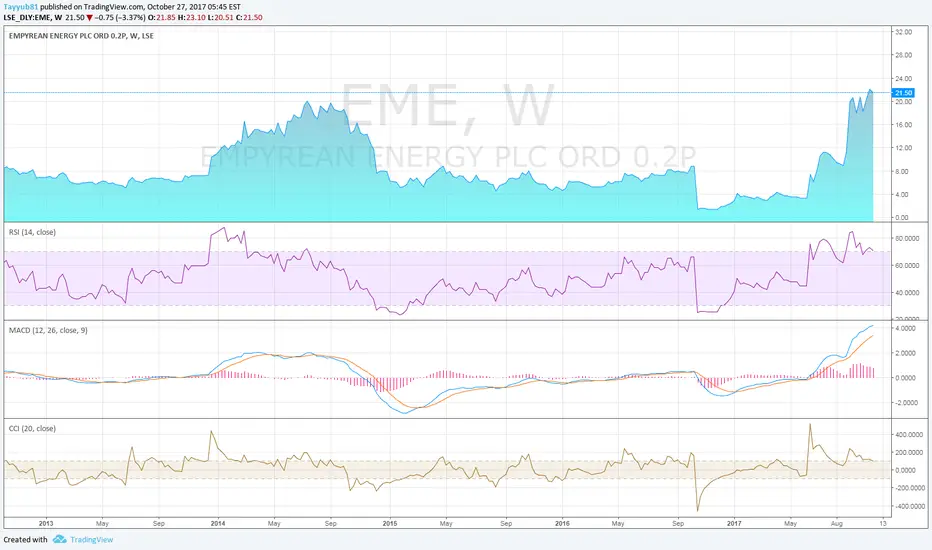The image size is (932, 550).
Task: Open the TradingView link beside 'Created with'
Action: tap(92, 539)
